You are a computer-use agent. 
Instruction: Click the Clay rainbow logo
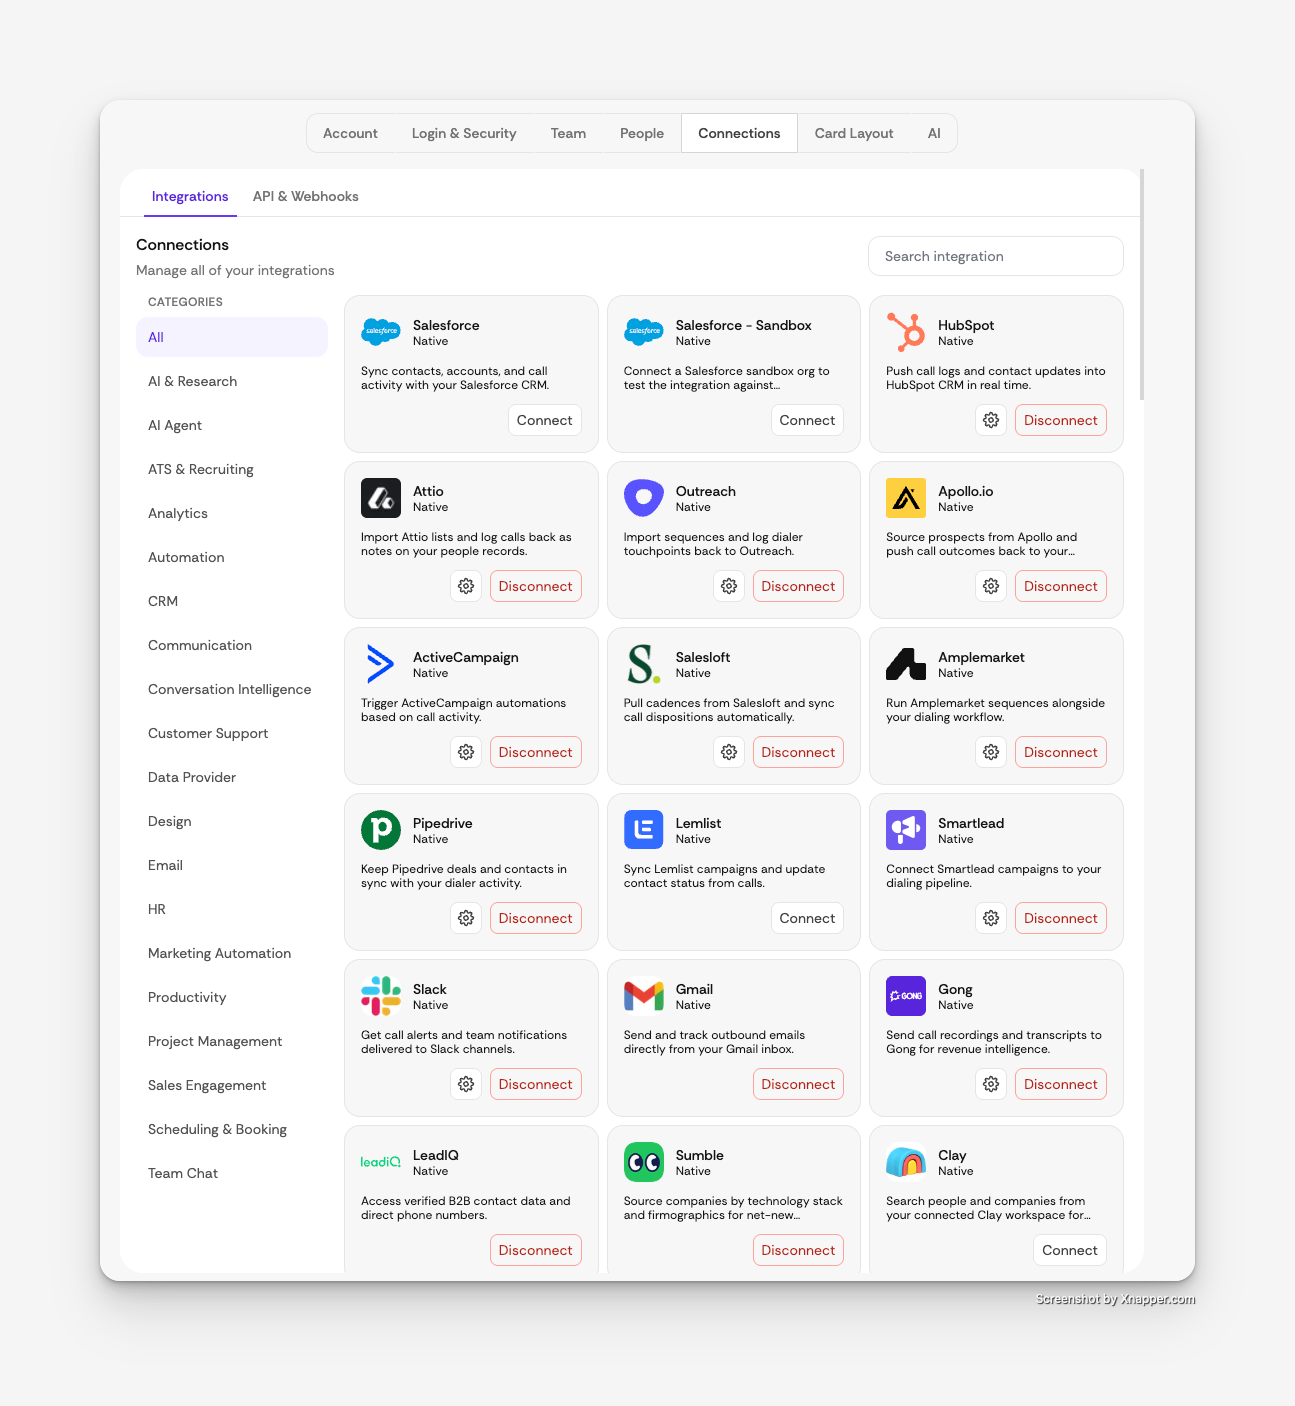click(906, 1161)
